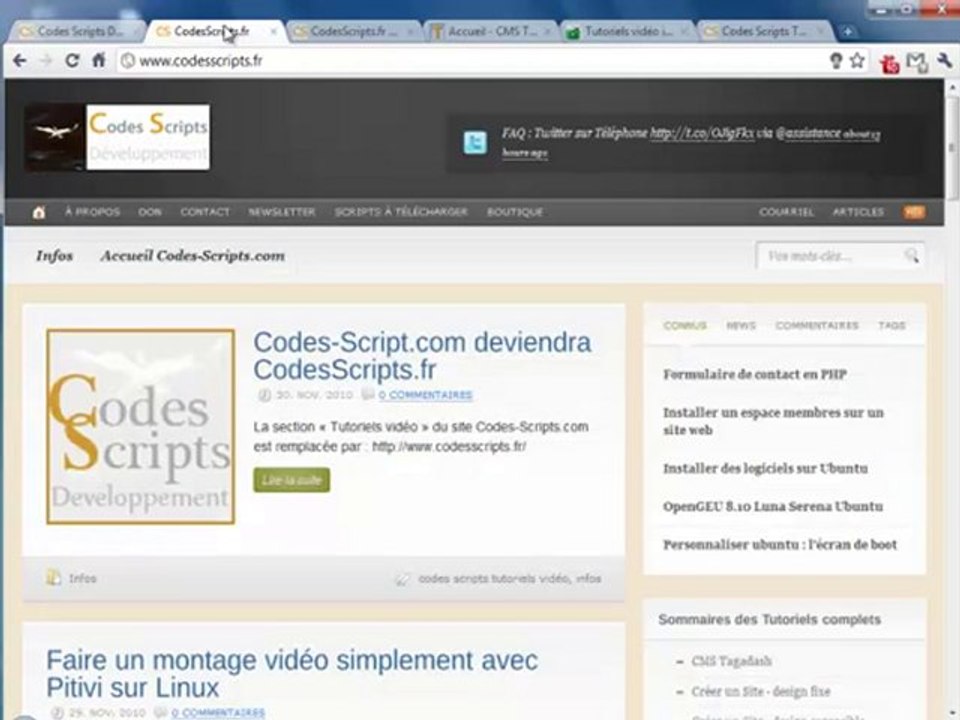This screenshot has width=960, height=720.
Task: Click the ARTICLES link in navigation
Action: [x=858, y=212]
